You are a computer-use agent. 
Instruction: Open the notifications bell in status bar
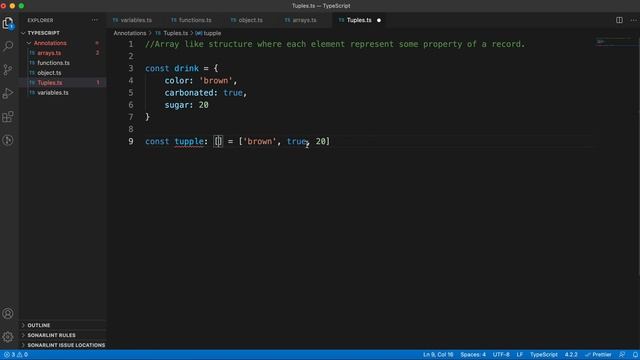635,355
